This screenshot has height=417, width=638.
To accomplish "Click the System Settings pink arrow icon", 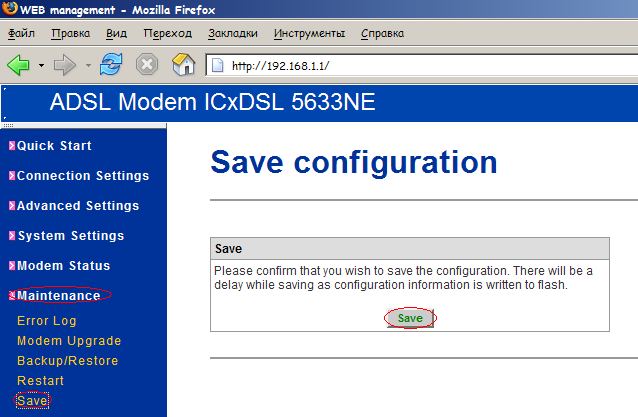I will (12, 236).
